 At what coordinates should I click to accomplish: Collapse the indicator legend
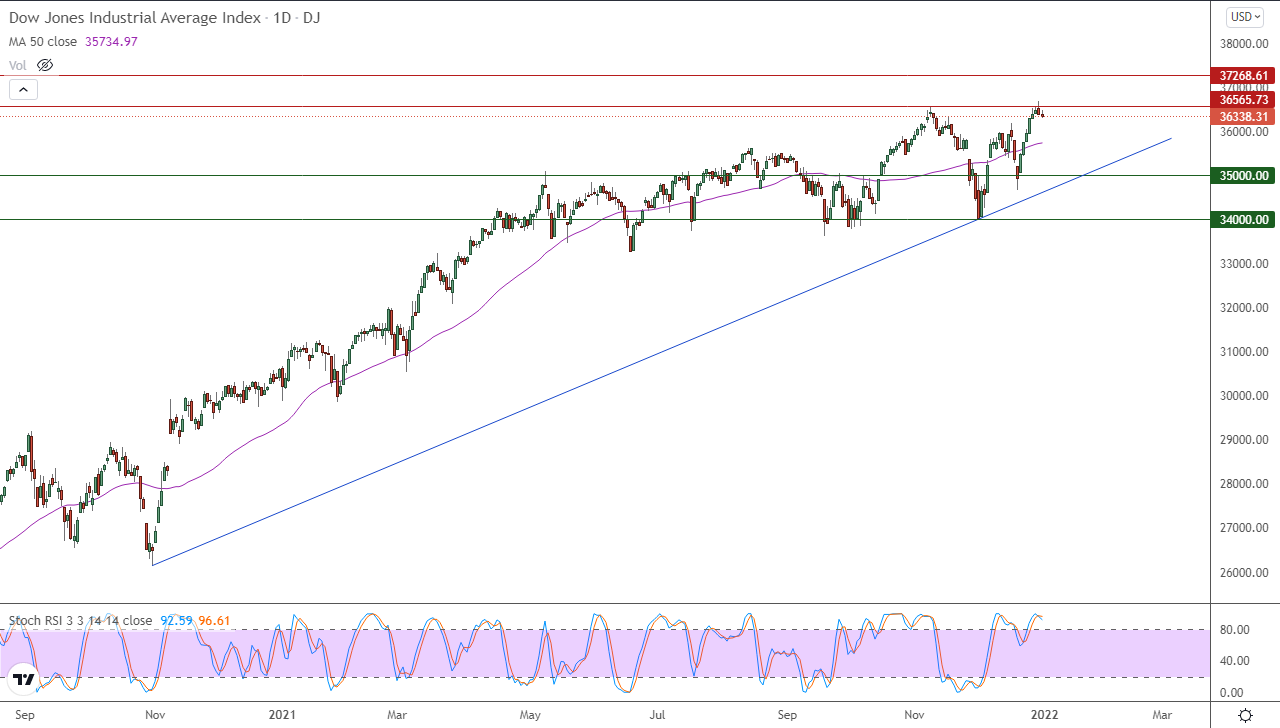[23, 89]
